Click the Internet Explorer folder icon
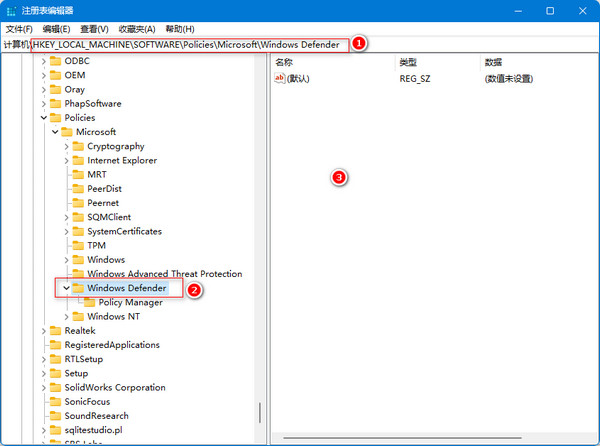 [78, 160]
